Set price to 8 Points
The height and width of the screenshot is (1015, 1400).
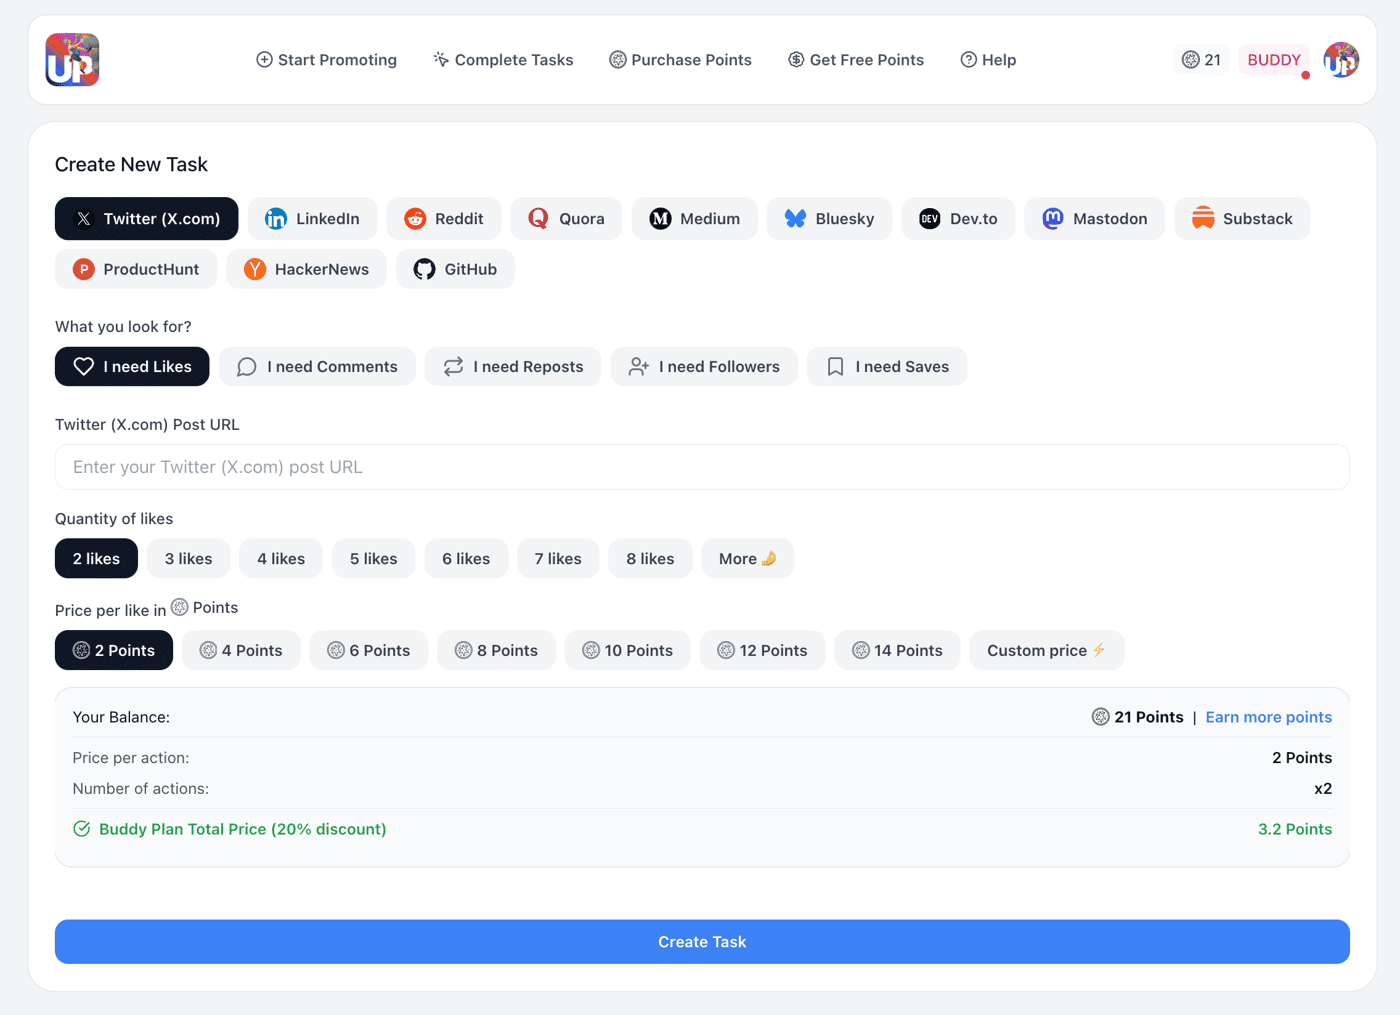[x=496, y=651]
